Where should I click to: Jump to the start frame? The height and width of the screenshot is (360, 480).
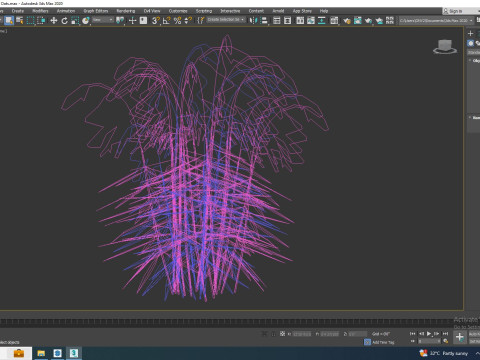coord(412,334)
